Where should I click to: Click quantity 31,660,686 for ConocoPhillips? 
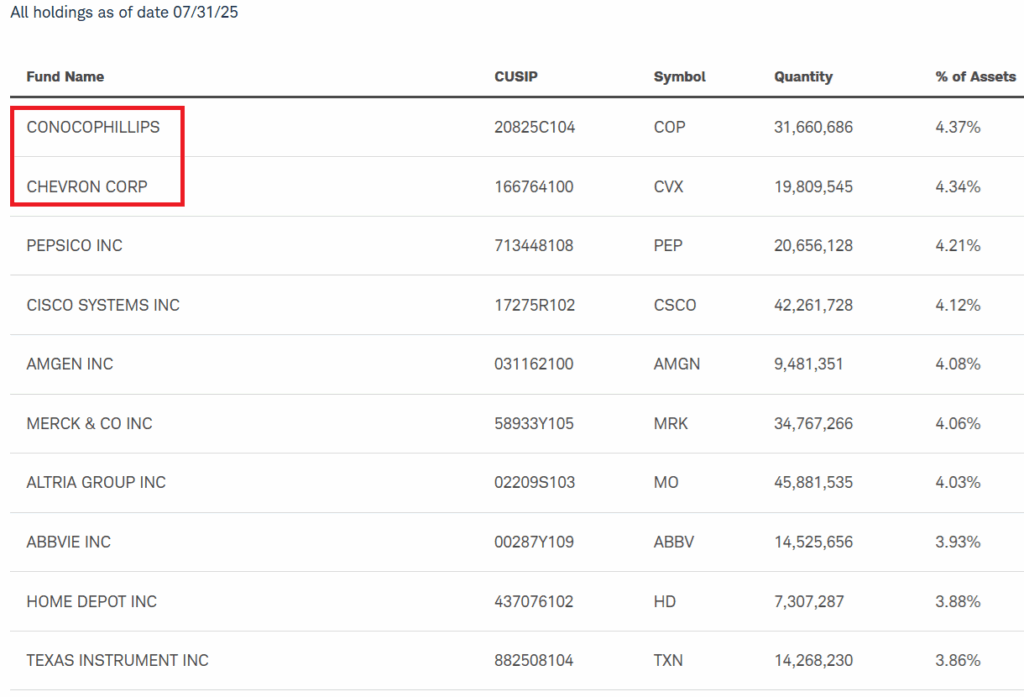814,127
